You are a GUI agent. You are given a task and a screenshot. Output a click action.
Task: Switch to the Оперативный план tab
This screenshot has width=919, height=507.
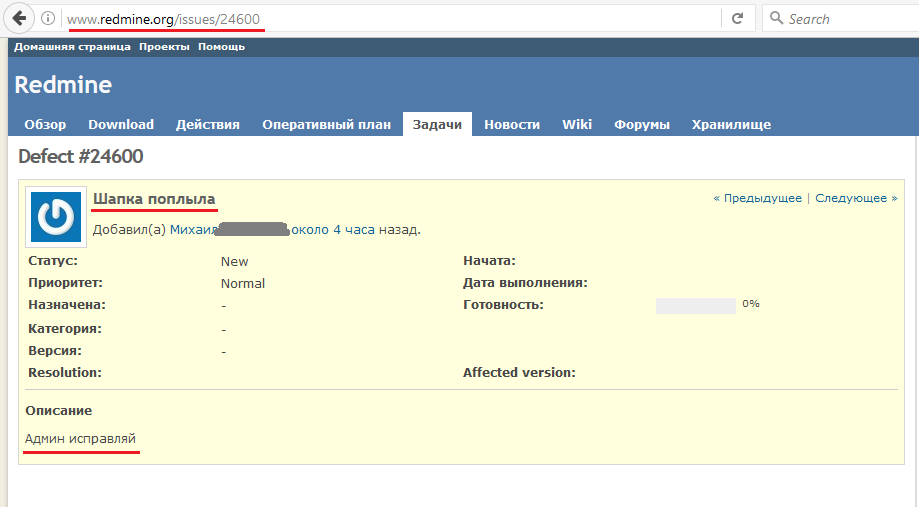[x=326, y=124]
